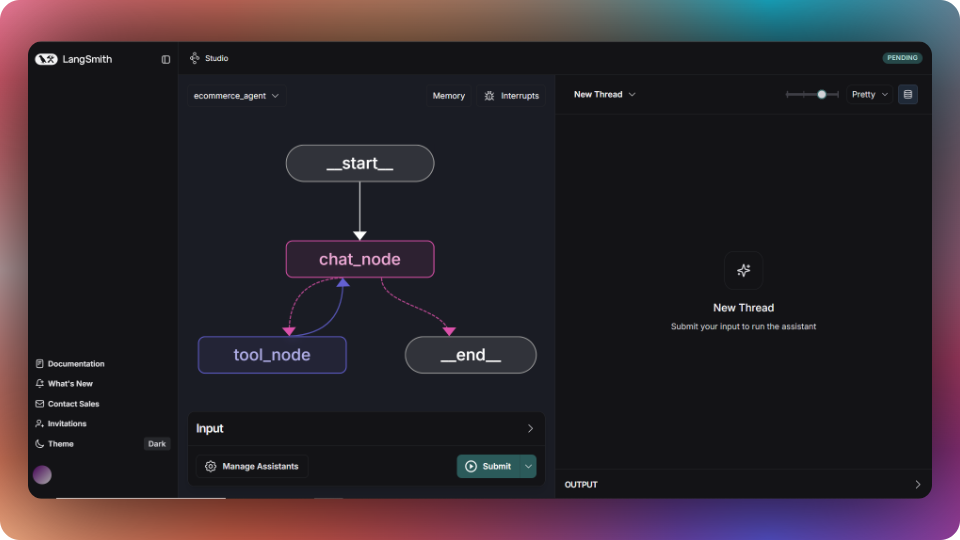Collapse the sidebar with the panel icon
The image size is (960, 540).
[166, 59]
